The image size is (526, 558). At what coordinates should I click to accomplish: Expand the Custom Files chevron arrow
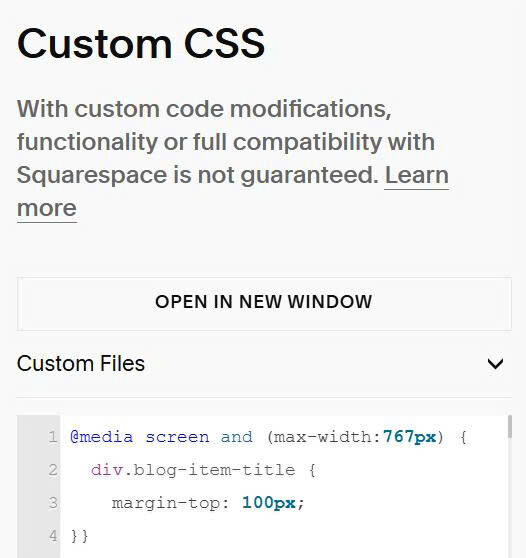pyautogui.click(x=495, y=364)
